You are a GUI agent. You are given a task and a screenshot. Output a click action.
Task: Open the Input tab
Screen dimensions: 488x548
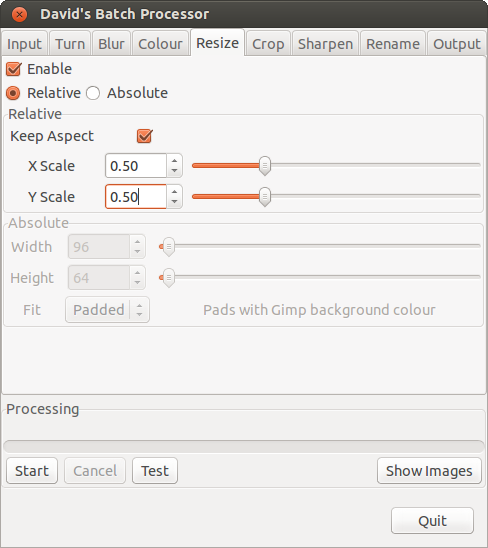[24, 44]
